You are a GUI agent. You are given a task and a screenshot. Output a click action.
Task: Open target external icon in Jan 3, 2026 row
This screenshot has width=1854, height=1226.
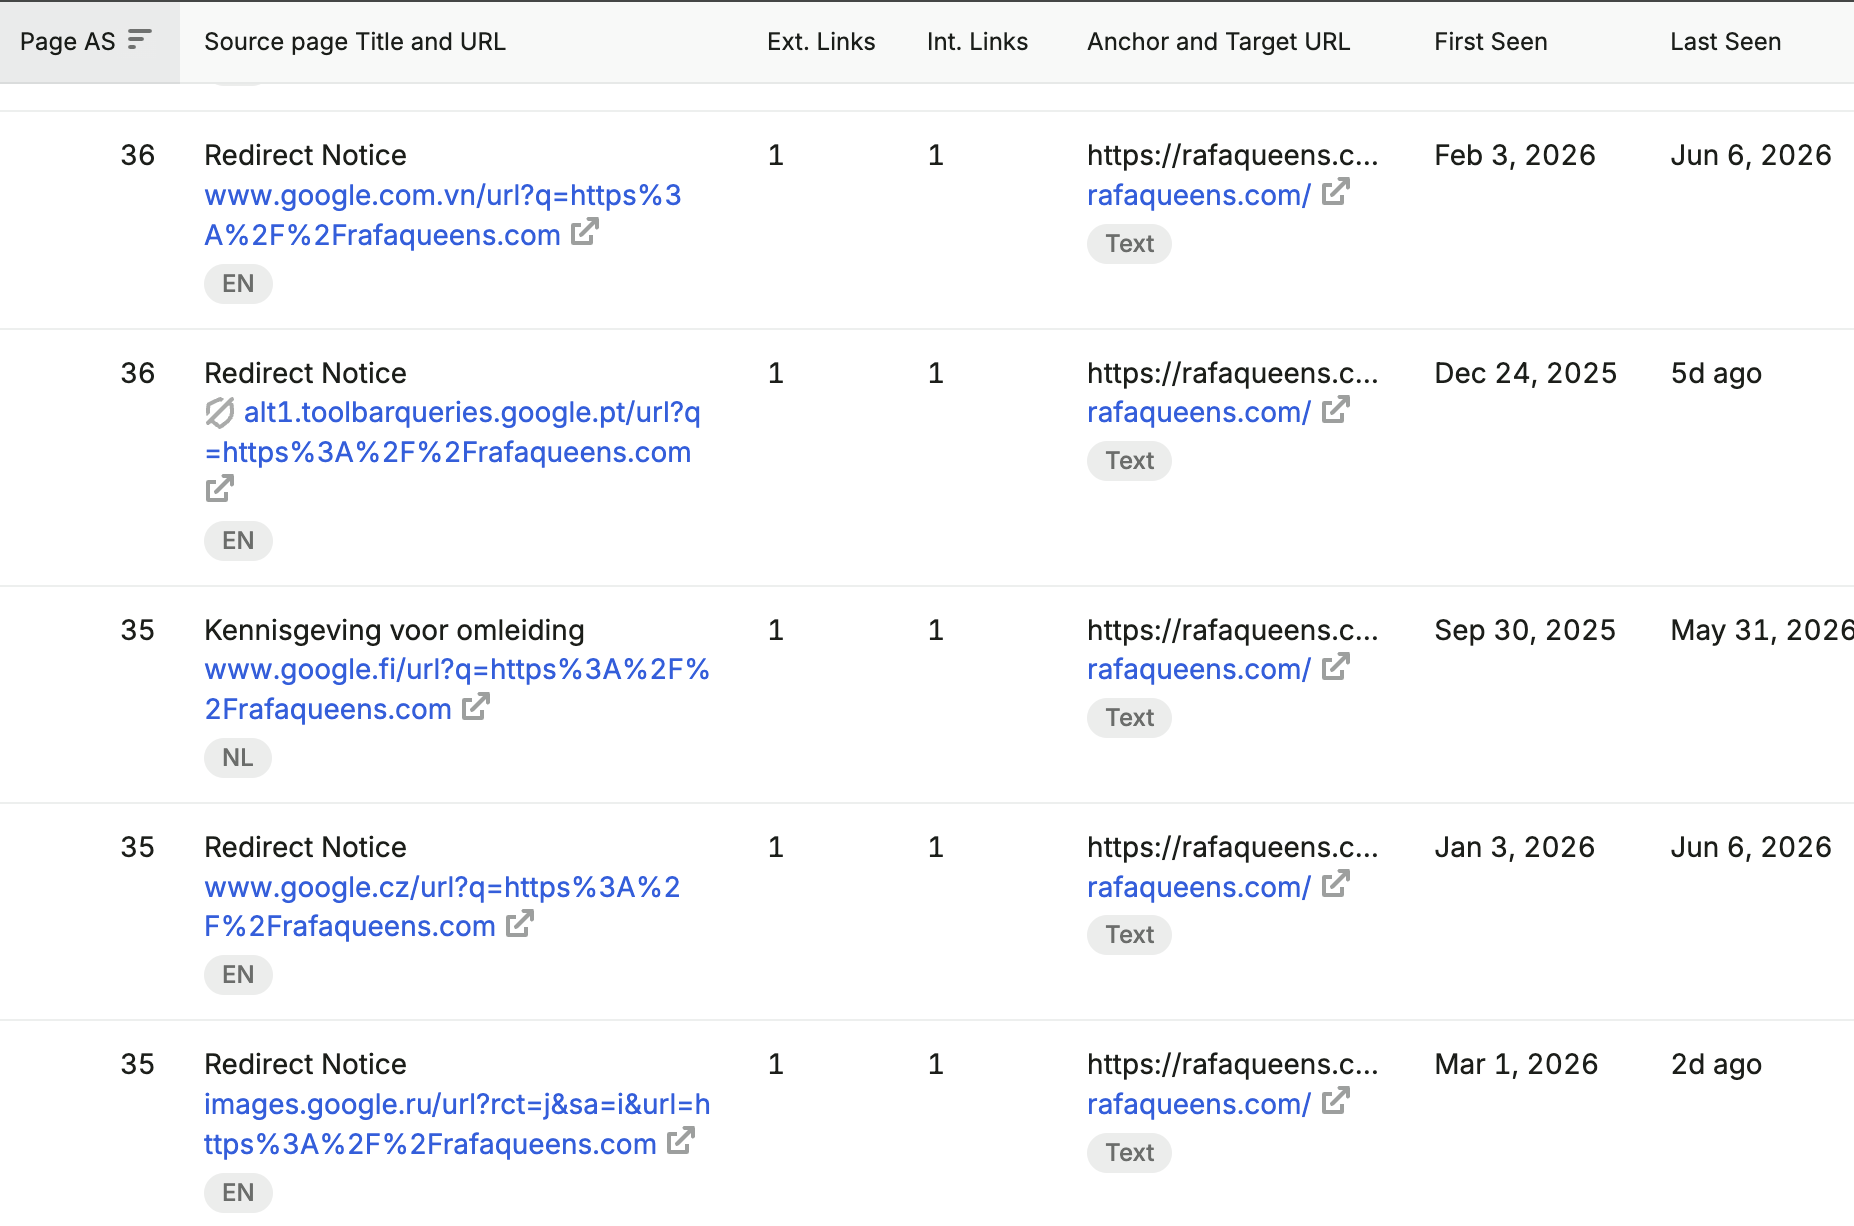click(x=1336, y=884)
